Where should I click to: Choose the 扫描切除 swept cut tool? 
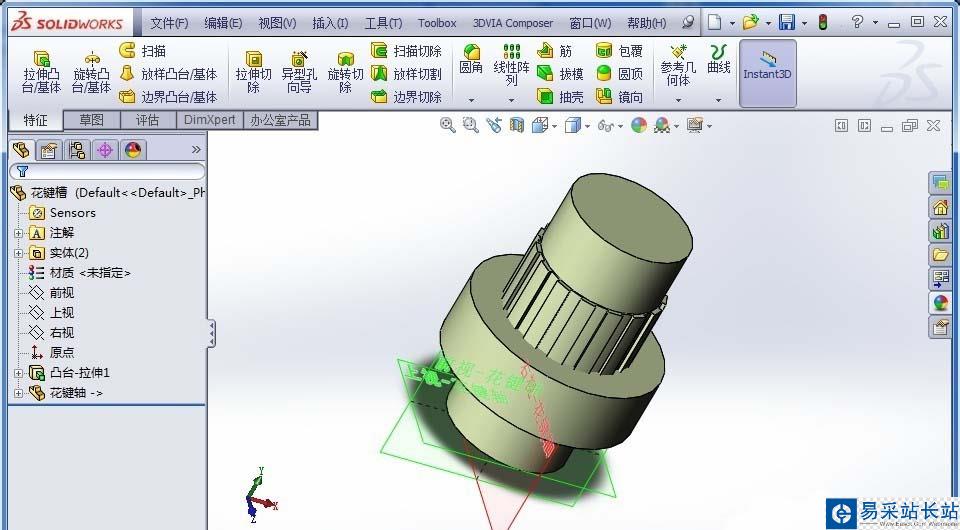[406, 51]
